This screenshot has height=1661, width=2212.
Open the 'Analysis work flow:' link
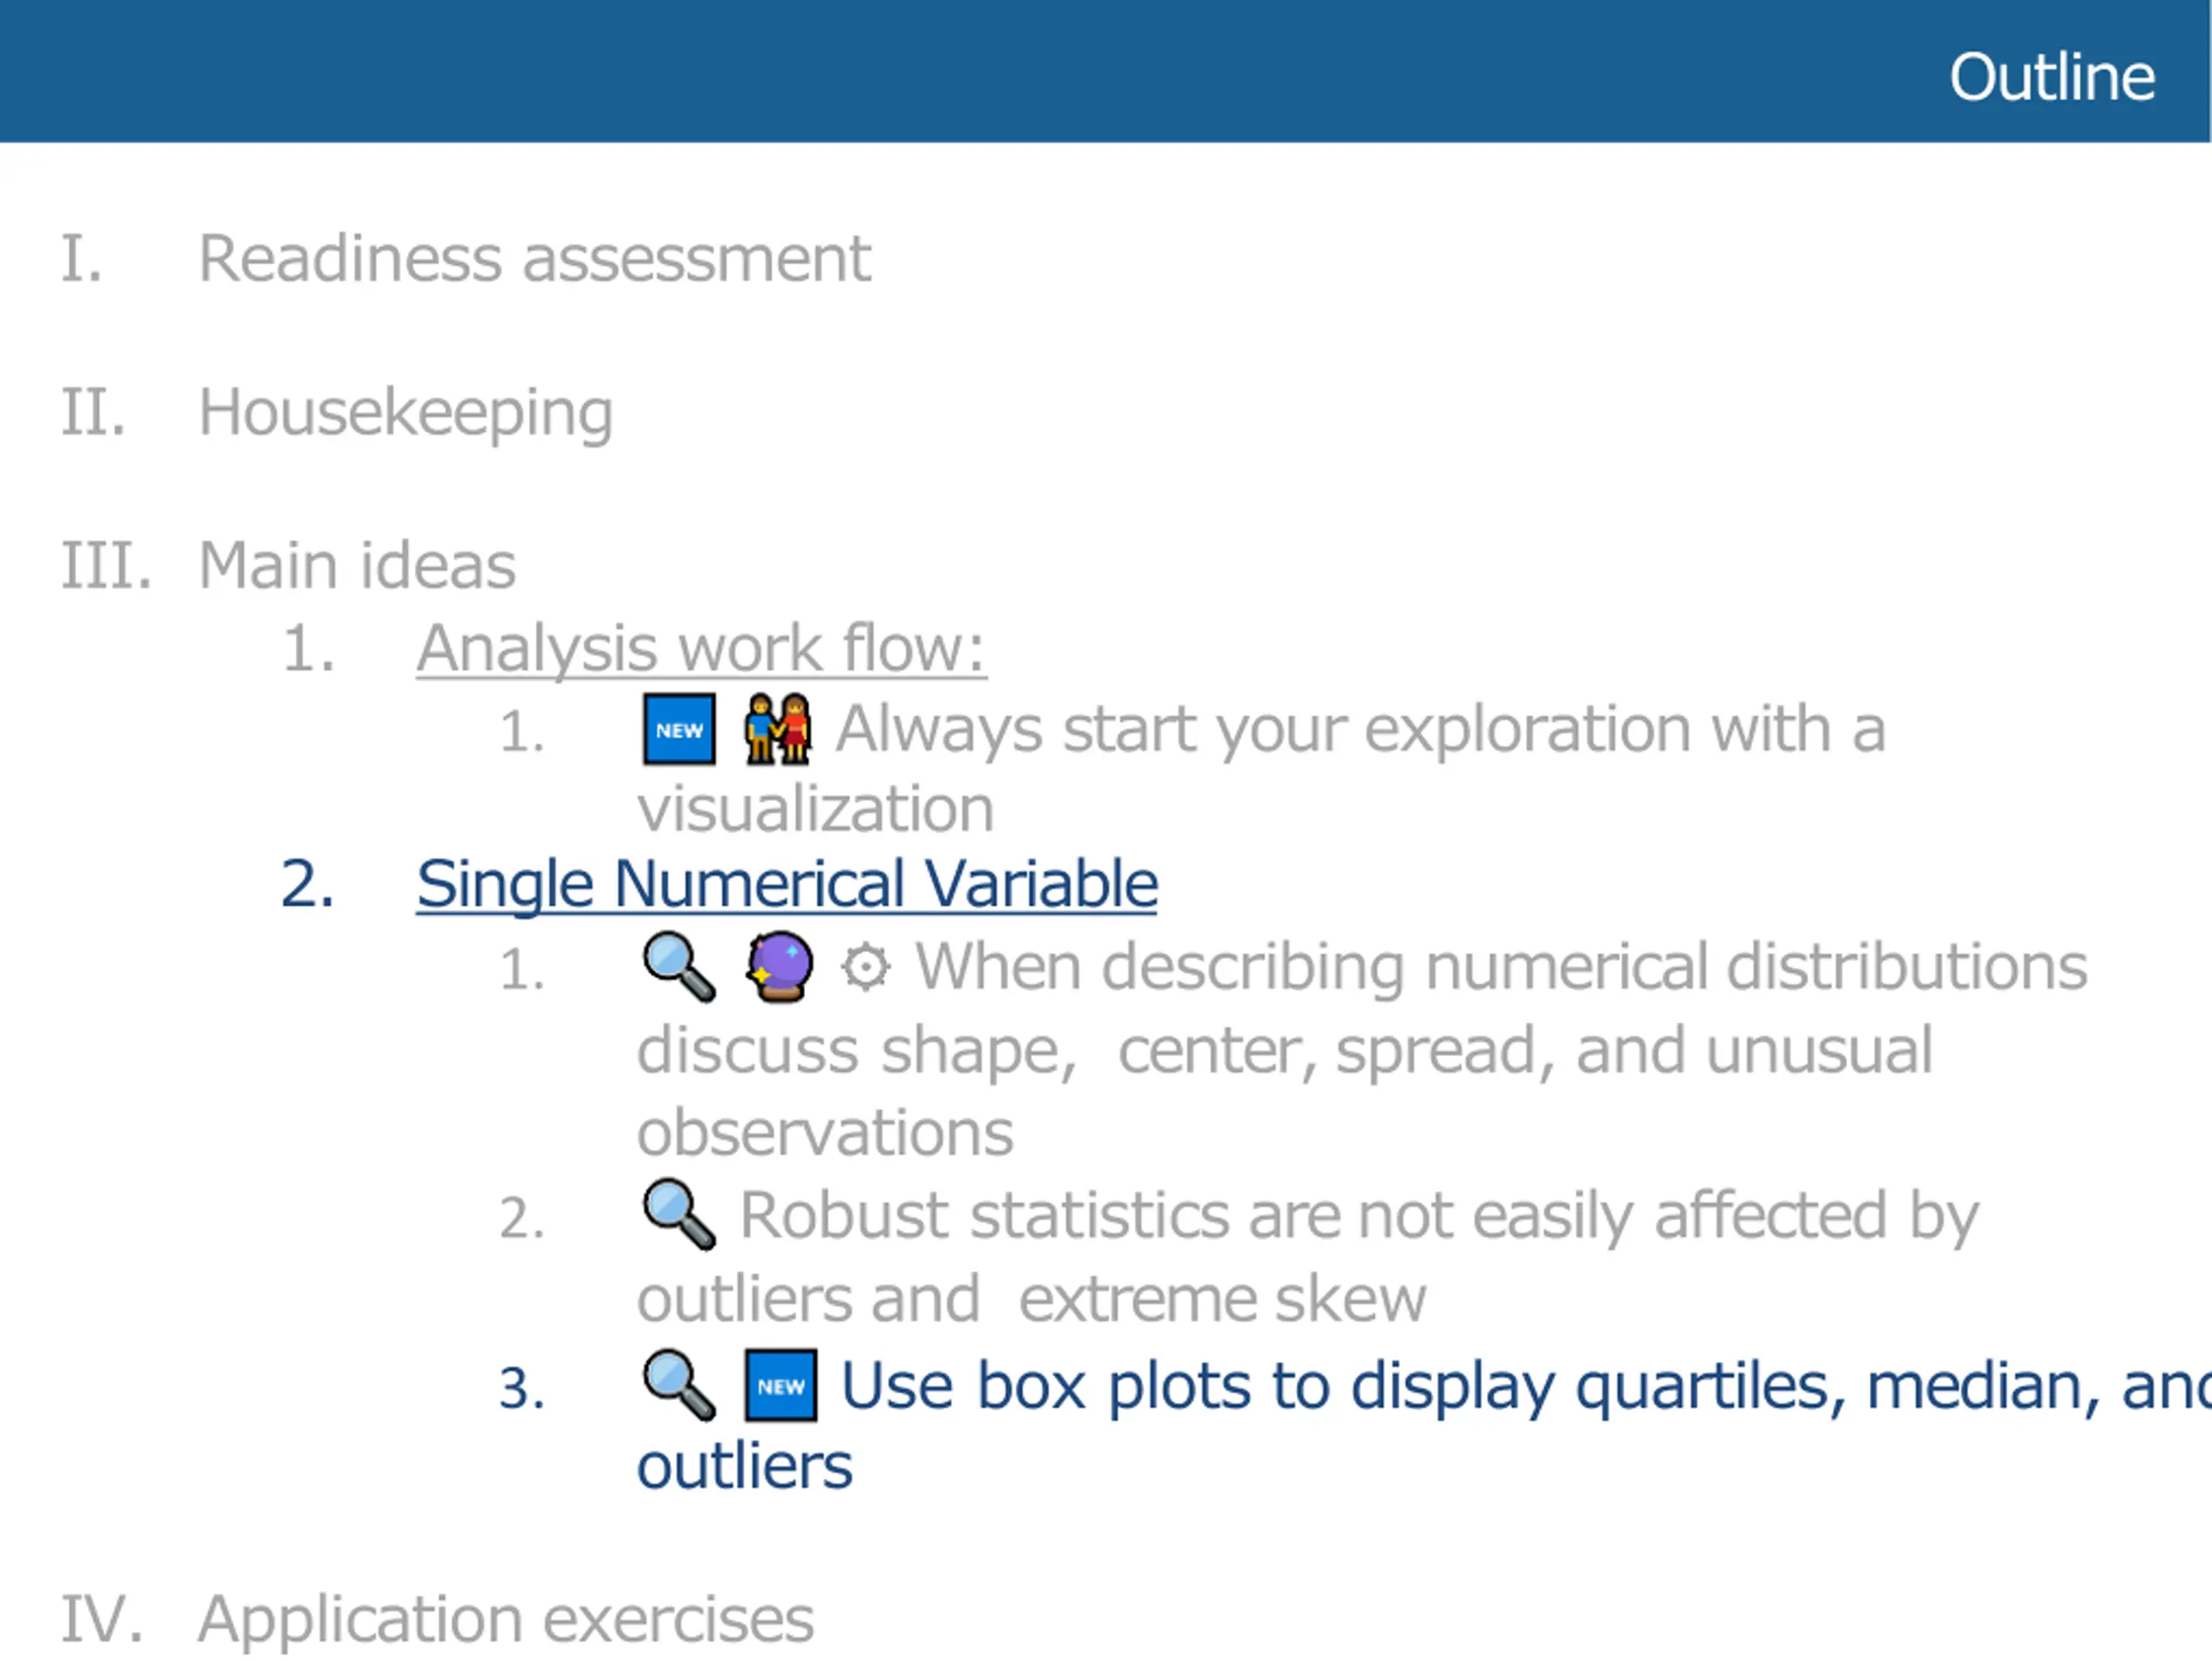(x=701, y=649)
